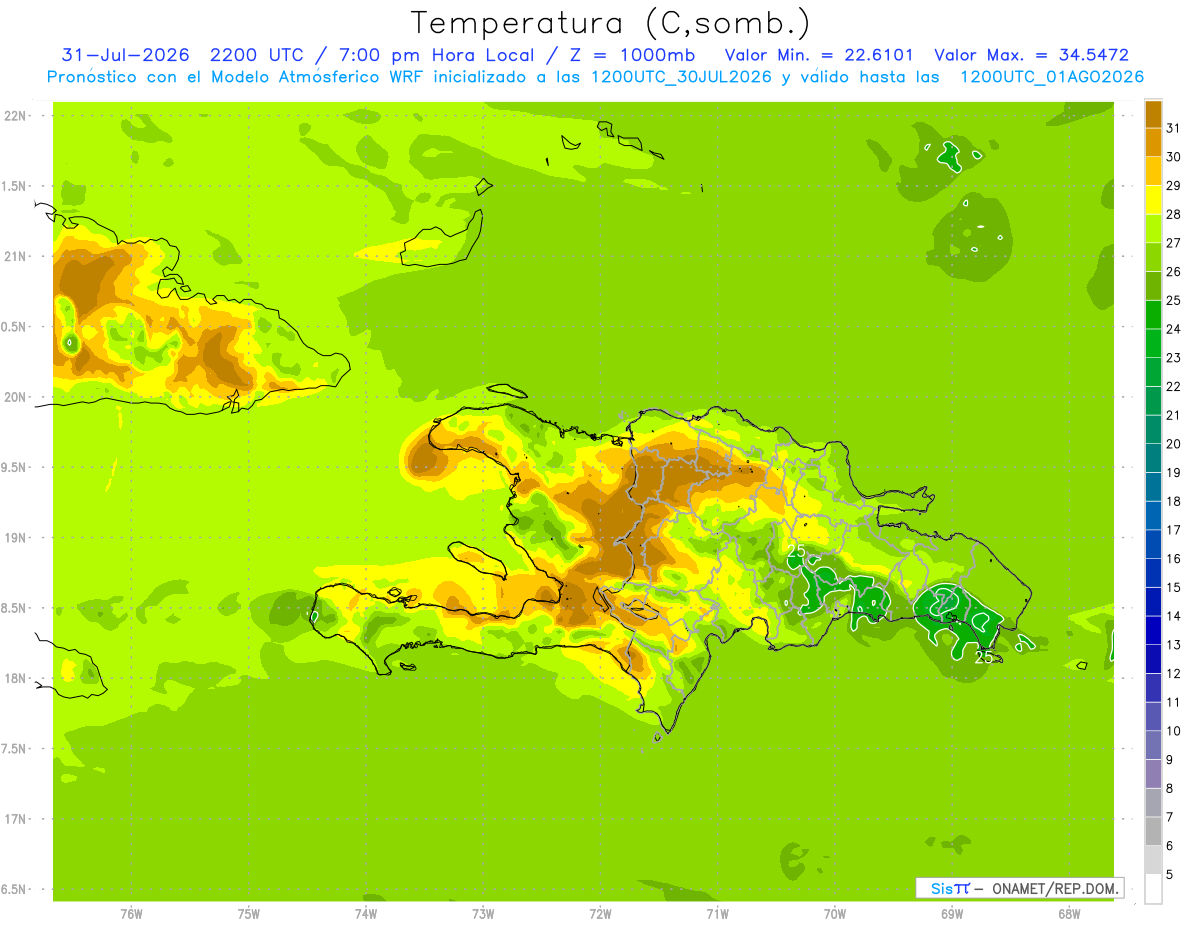
Task: Click the "8" label on the color scale
Action: click(1170, 789)
